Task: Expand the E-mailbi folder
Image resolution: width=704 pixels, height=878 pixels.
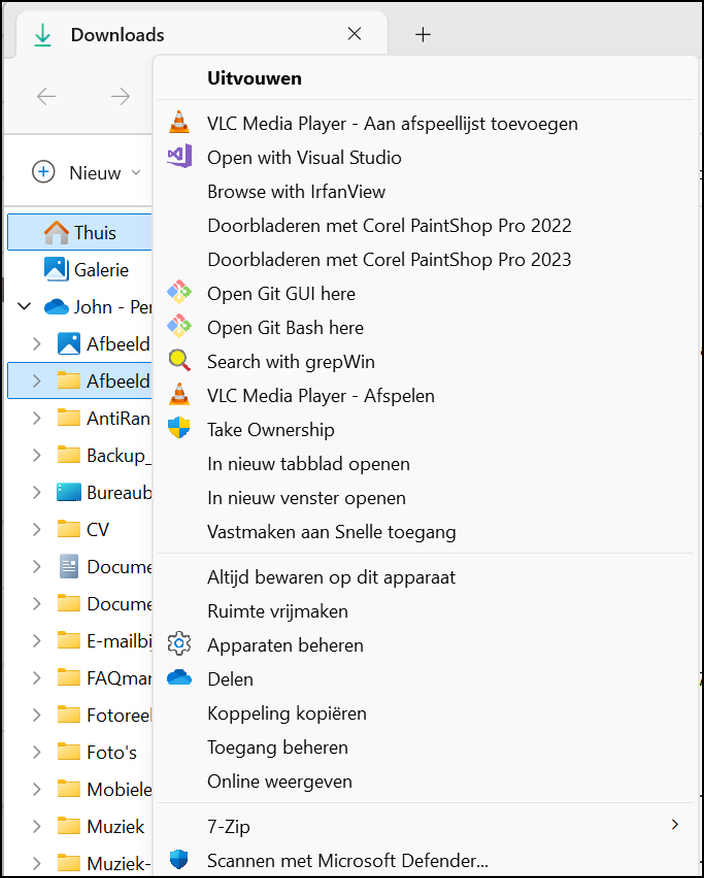Action: [x=37, y=641]
